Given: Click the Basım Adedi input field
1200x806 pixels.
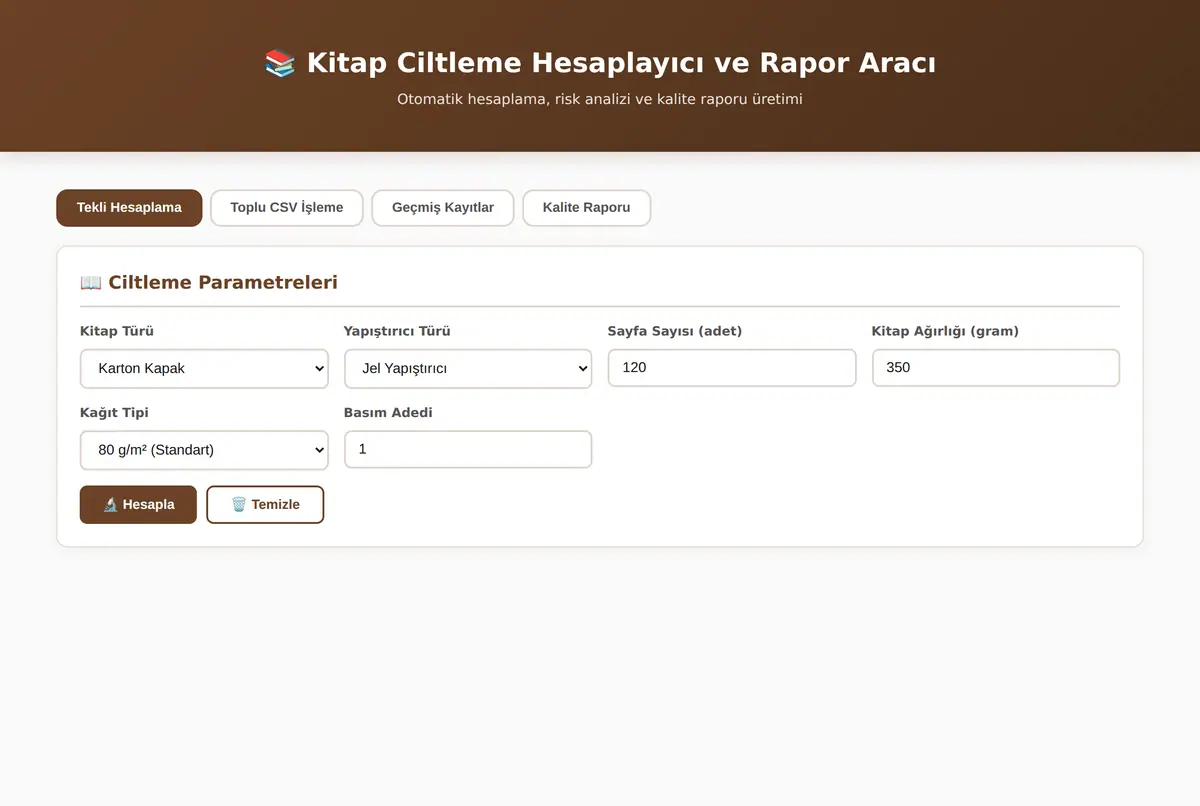Looking at the screenshot, I should (x=468, y=450).
